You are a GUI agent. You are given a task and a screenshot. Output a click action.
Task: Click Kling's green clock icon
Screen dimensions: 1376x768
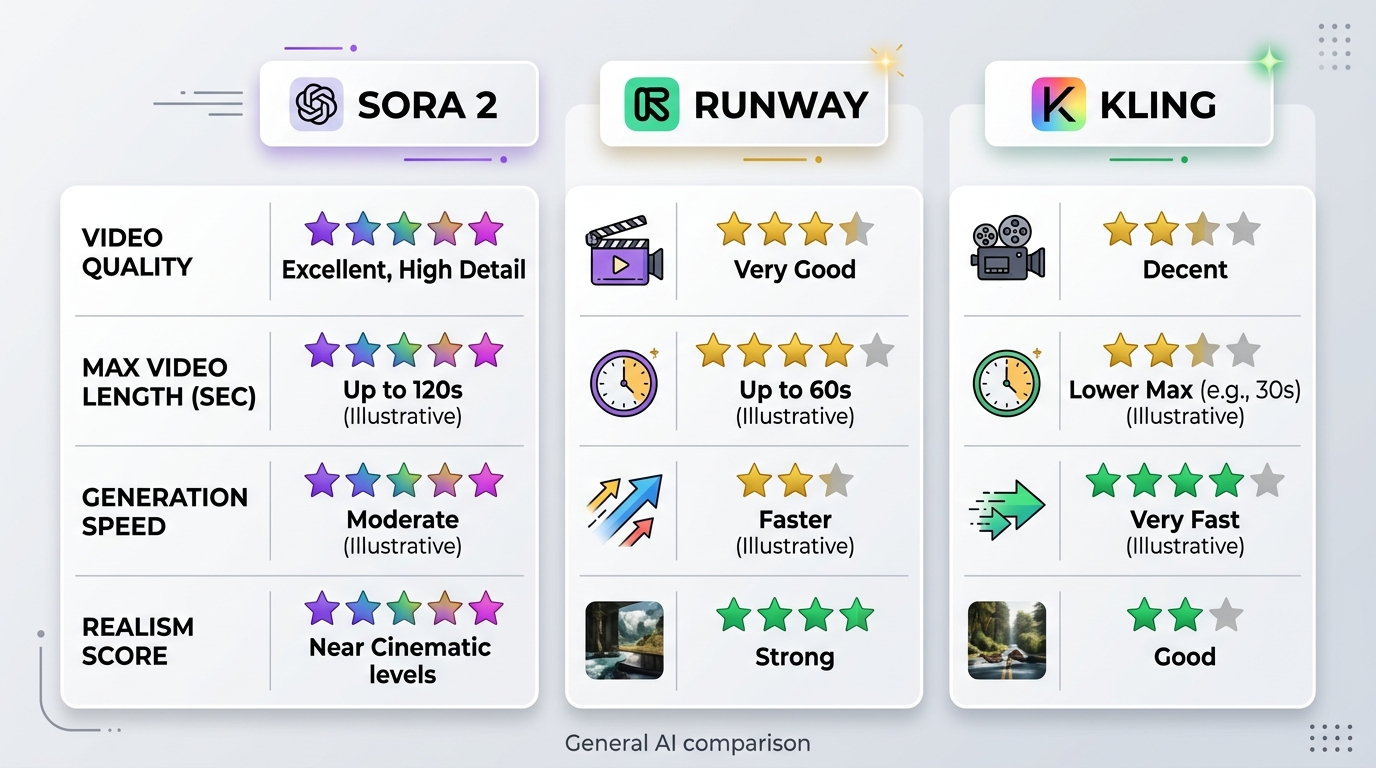[1007, 382]
